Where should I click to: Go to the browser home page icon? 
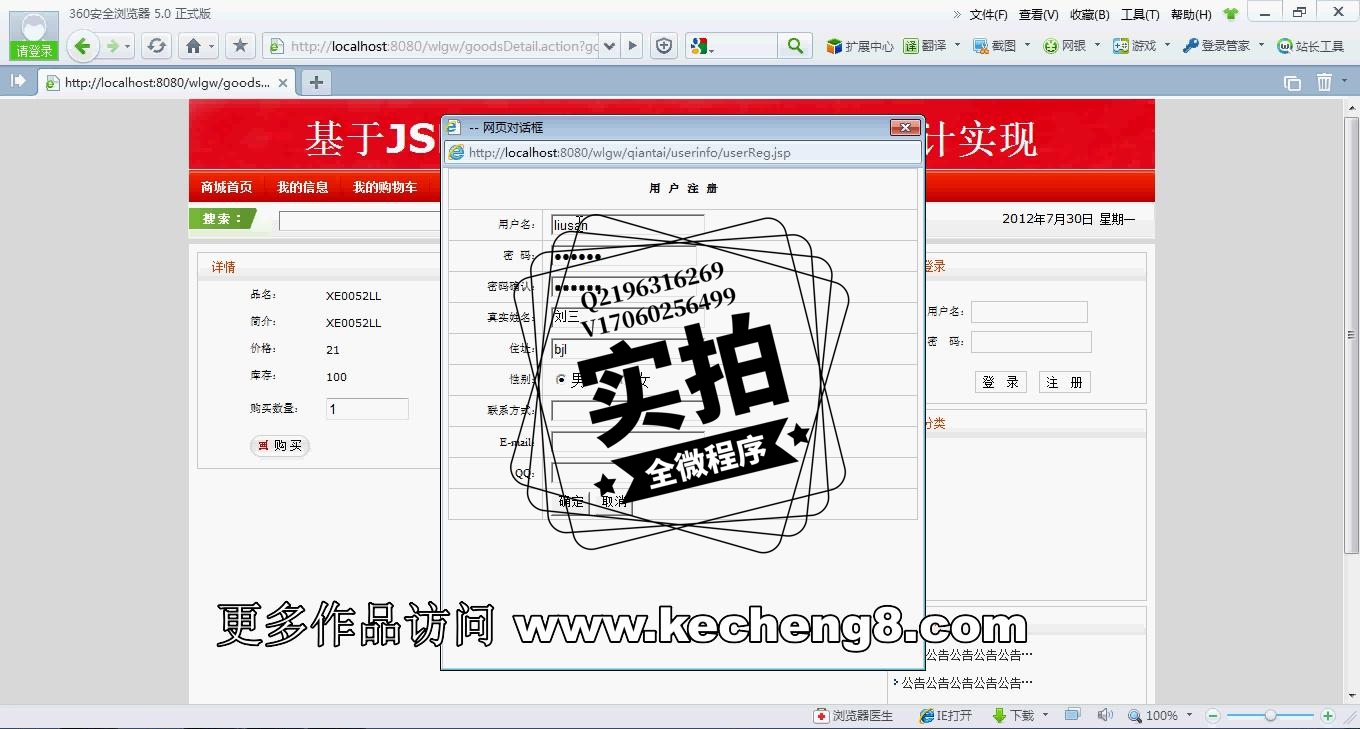pos(194,46)
